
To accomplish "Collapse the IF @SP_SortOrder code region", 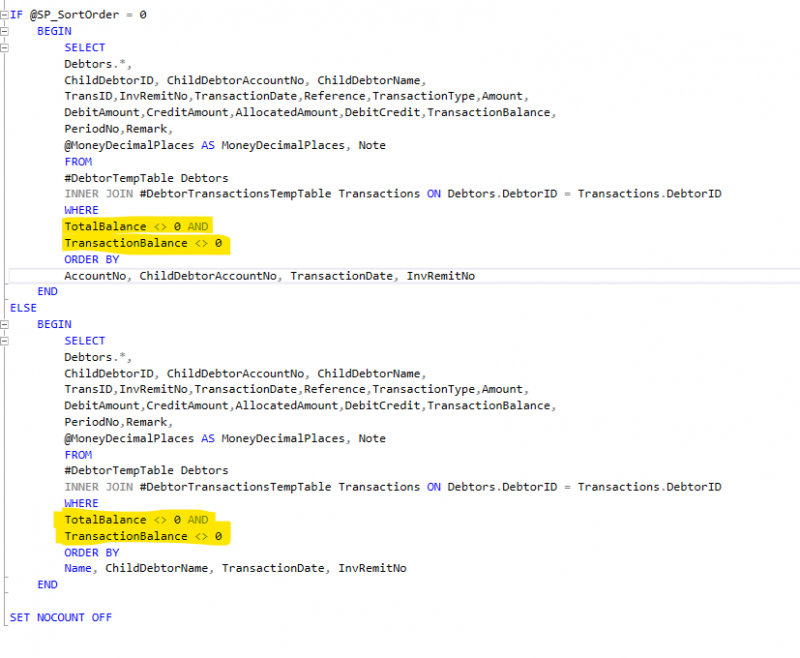I will 5,14.
